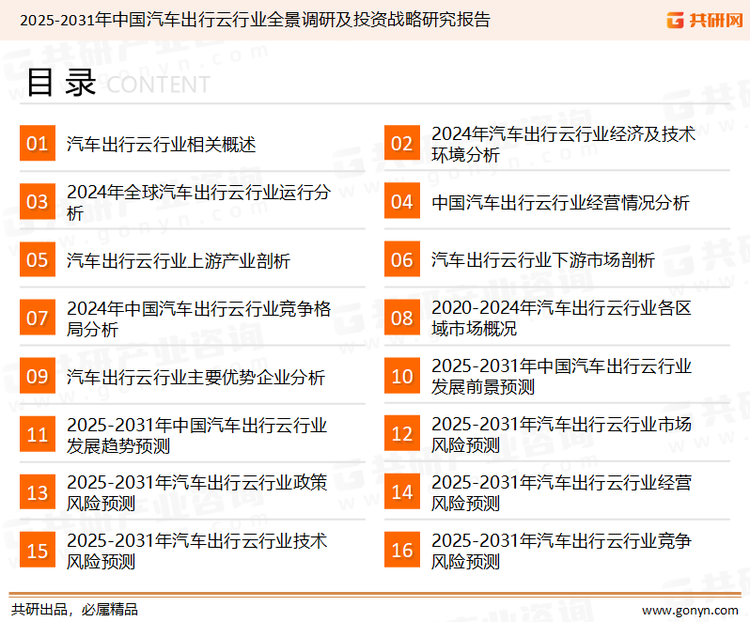Select the orange 02 chapter number box

(402, 144)
